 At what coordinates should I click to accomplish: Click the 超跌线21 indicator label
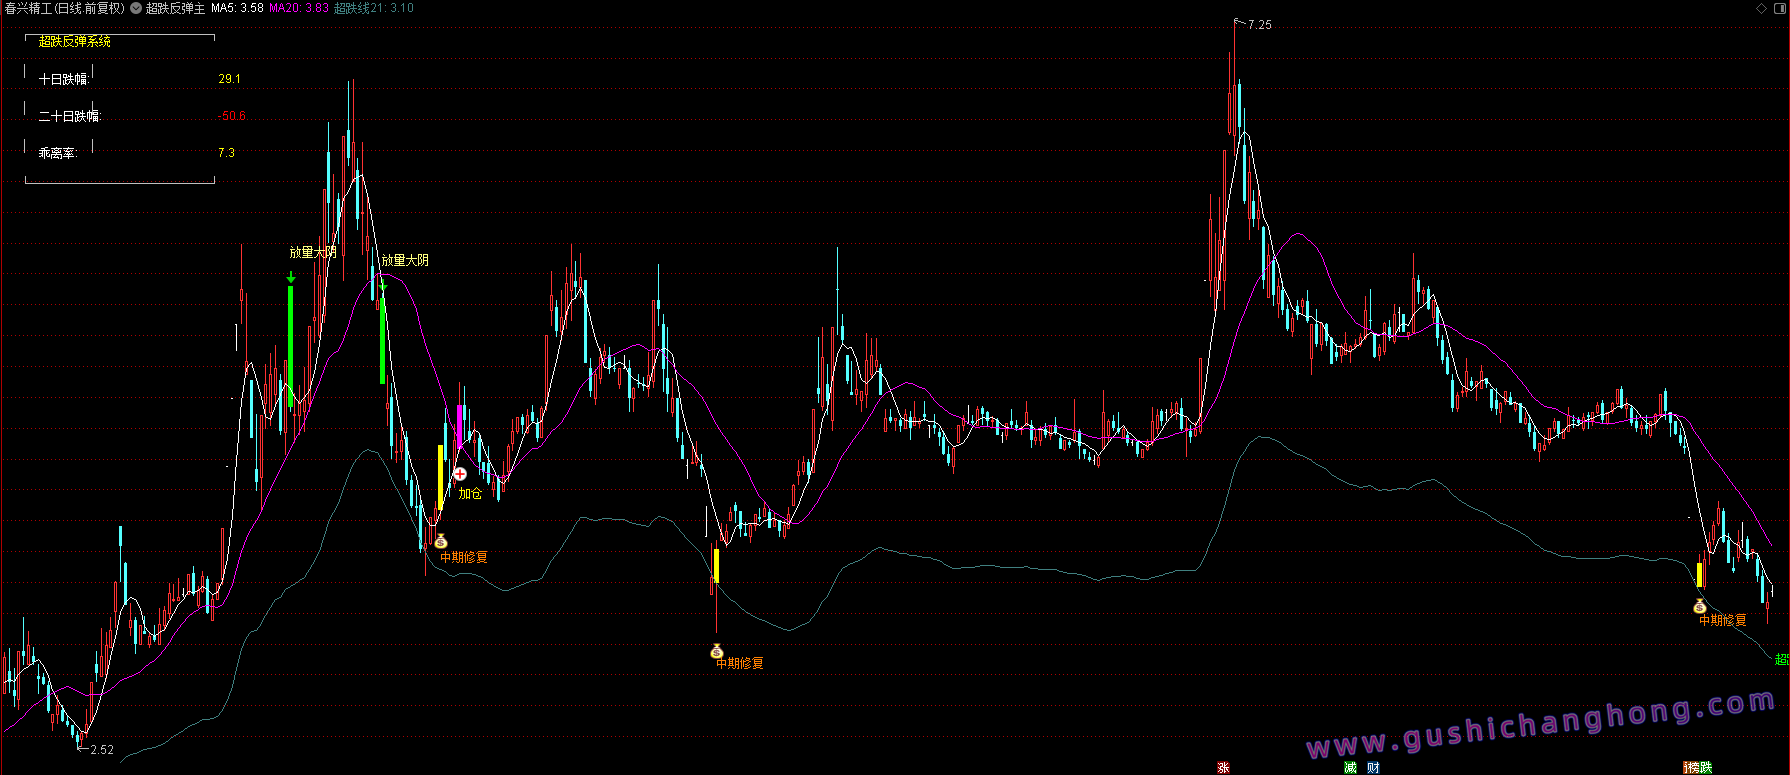click(x=373, y=8)
